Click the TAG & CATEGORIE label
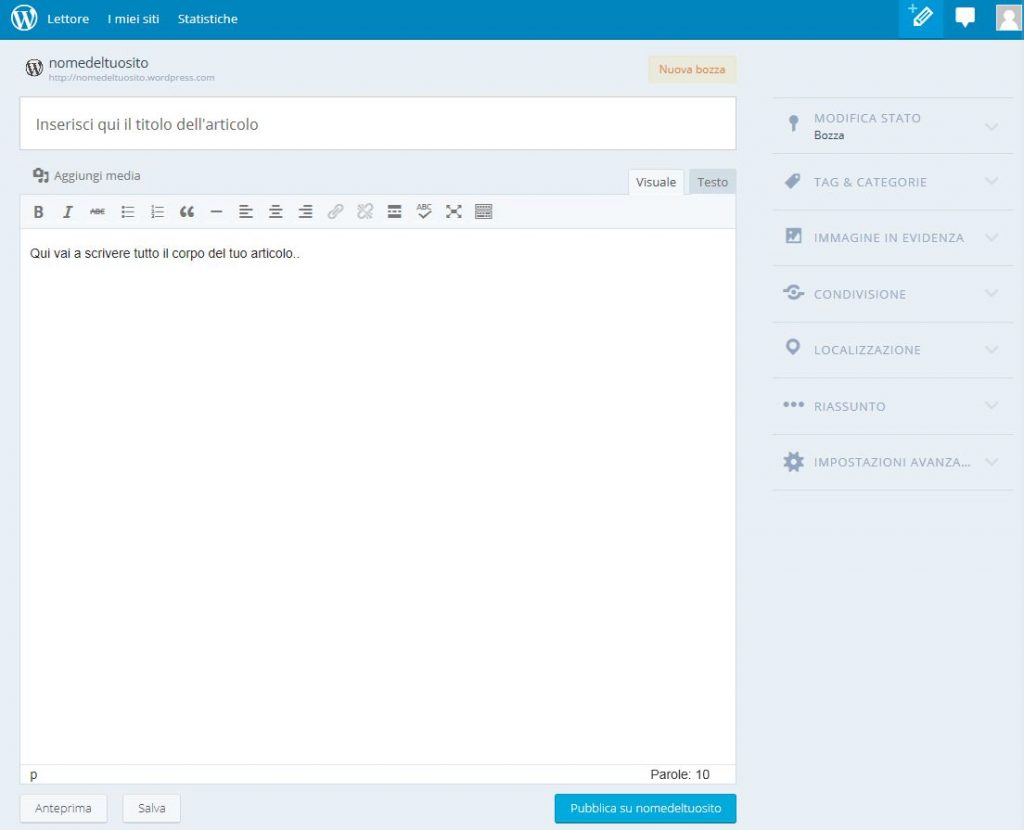The image size is (1024, 830). pos(870,182)
